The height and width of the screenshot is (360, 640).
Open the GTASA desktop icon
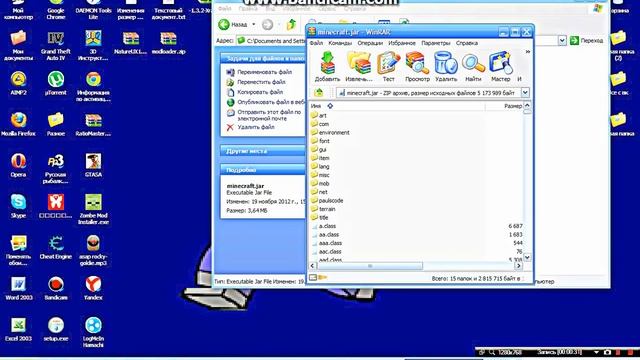click(x=93, y=165)
